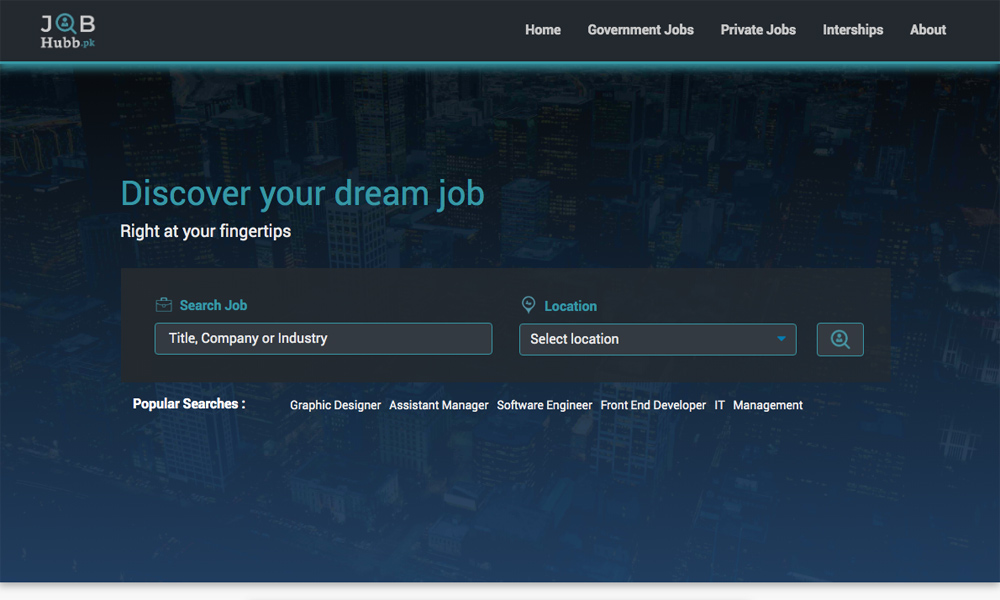Click the location pin icon
Viewport: 1000px width, 600px height.
[x=529, y=305]
